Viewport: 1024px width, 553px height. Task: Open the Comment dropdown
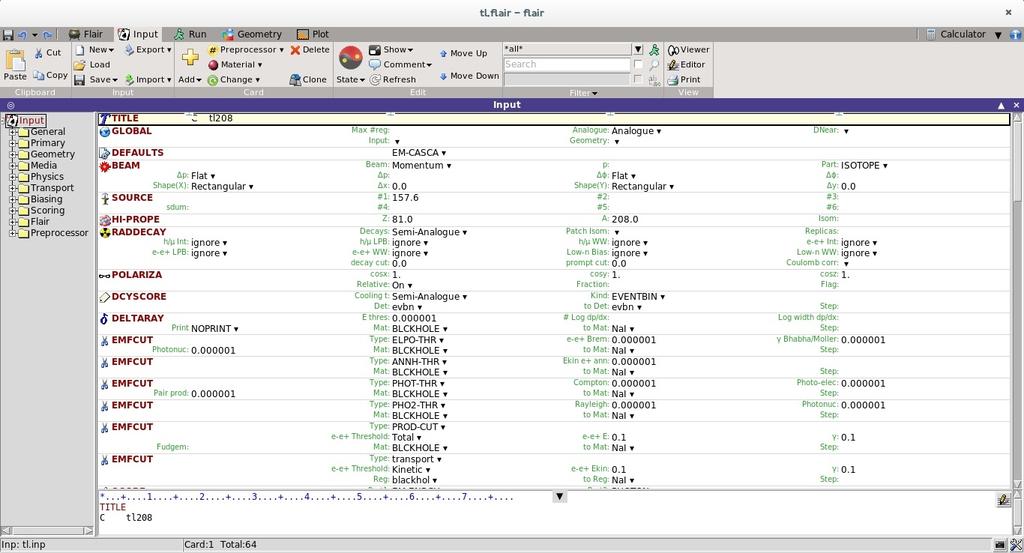point(400,65)
